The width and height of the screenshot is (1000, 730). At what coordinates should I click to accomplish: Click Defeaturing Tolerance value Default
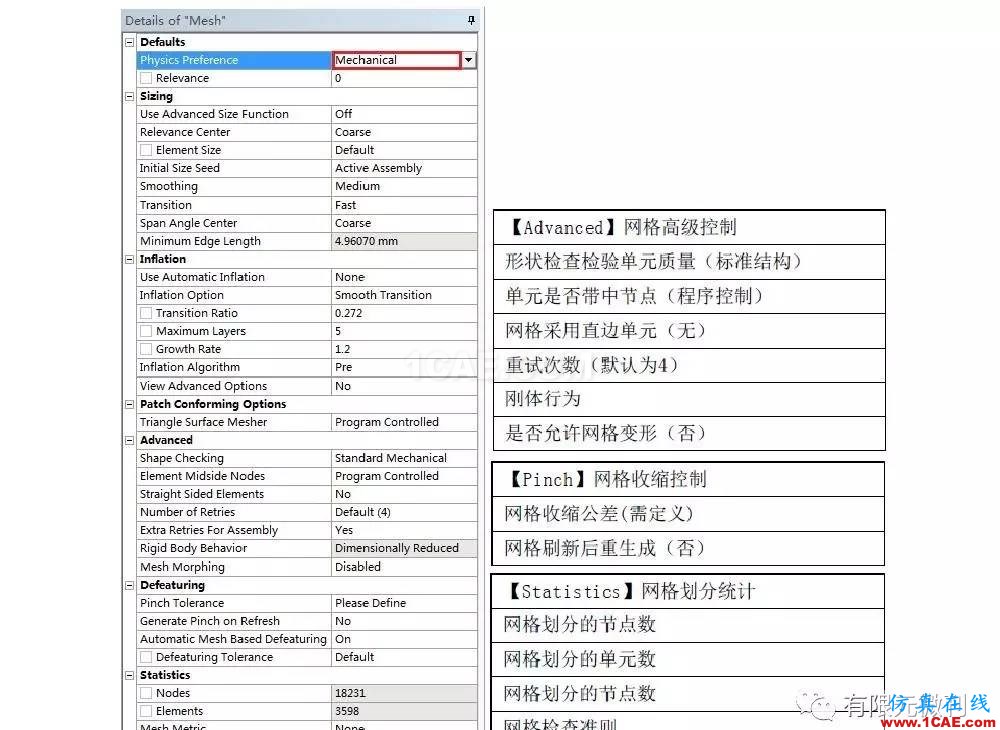404,657
